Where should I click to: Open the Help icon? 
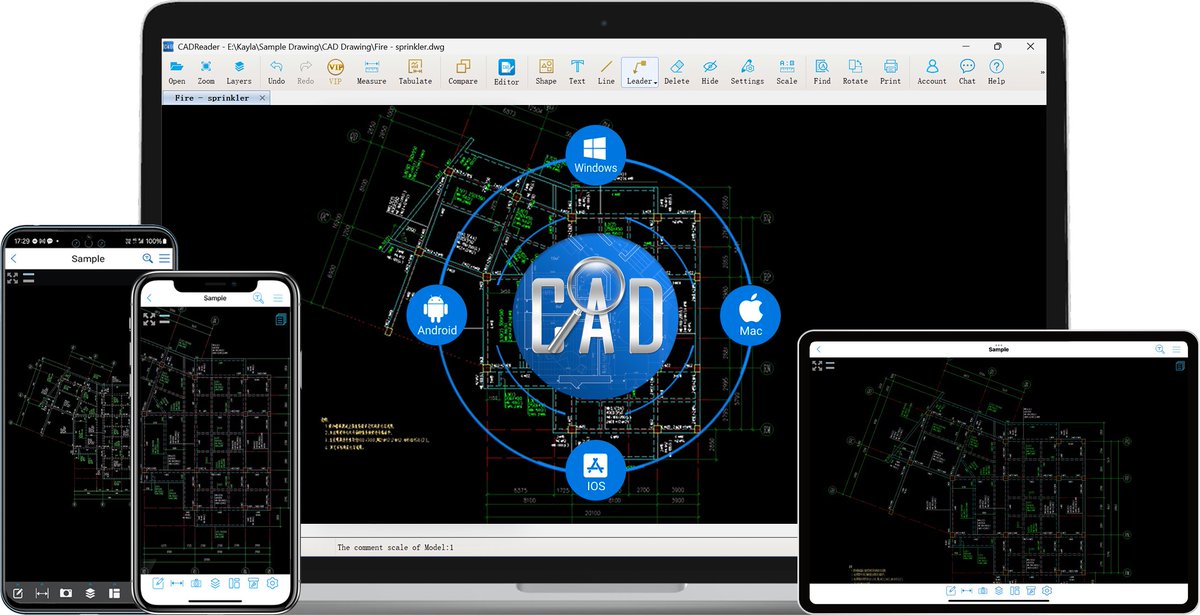click(996, 71)
